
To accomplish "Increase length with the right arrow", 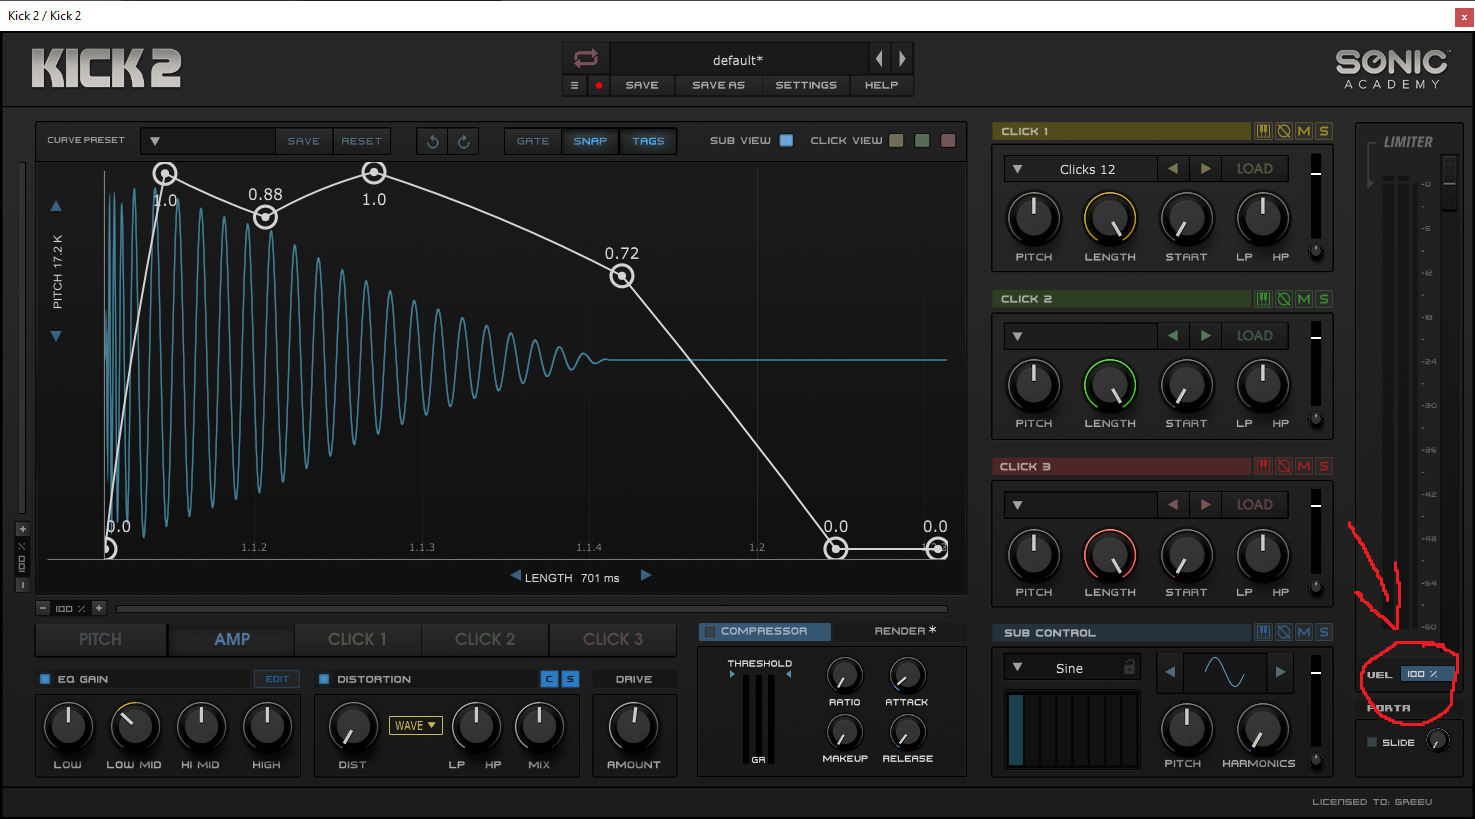I will pyautogui.click(x=646, y=575).
